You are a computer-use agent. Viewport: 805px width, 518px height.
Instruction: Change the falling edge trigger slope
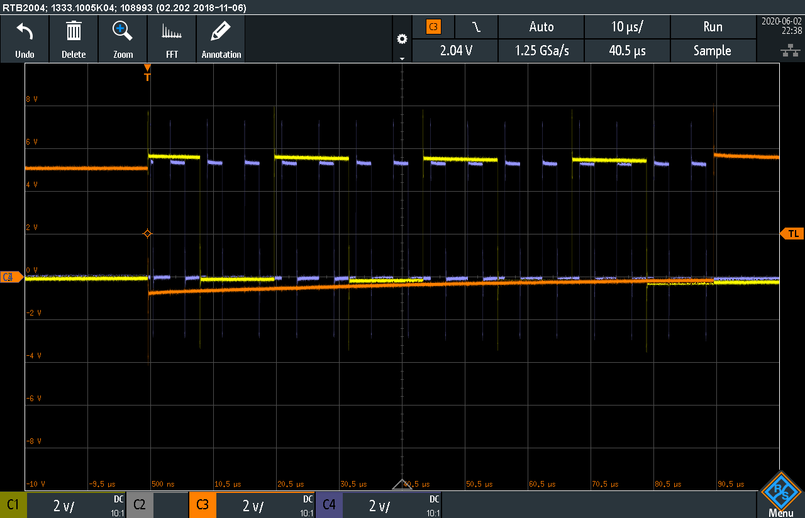pos(476,27)
